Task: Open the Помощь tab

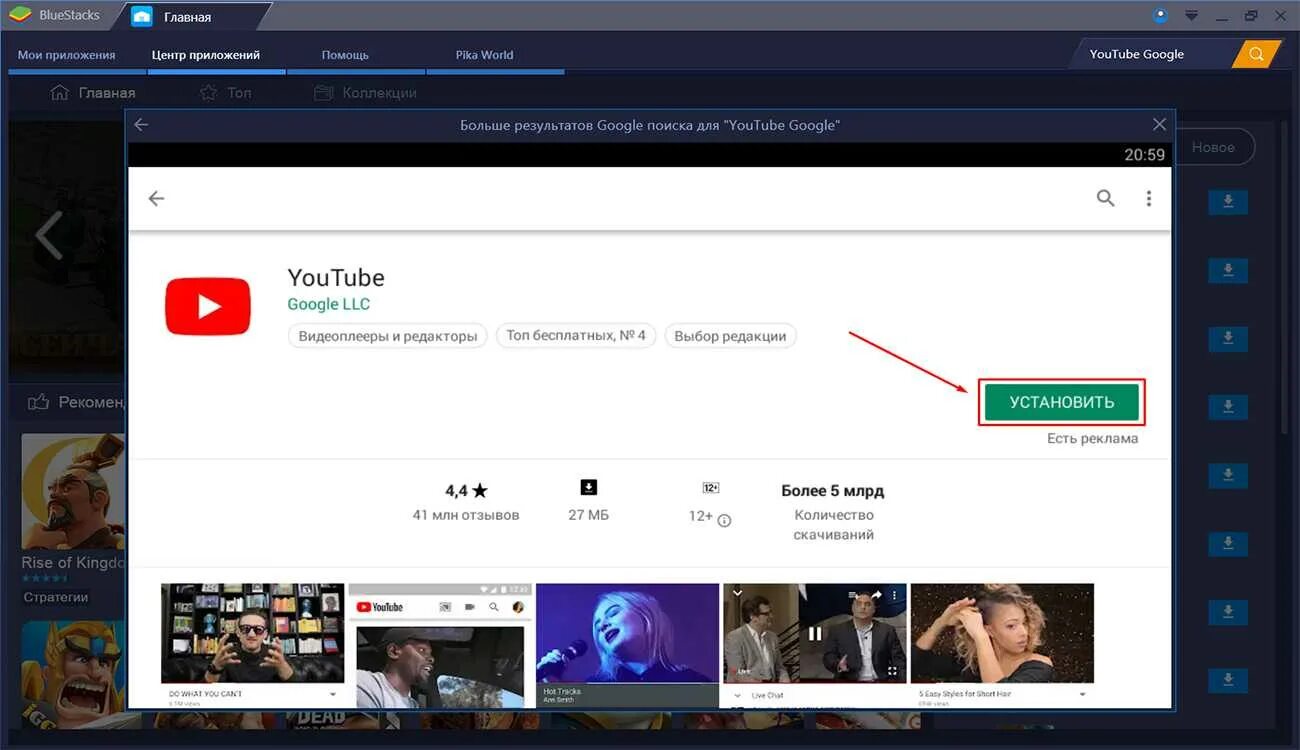Action: click(345, 55)
